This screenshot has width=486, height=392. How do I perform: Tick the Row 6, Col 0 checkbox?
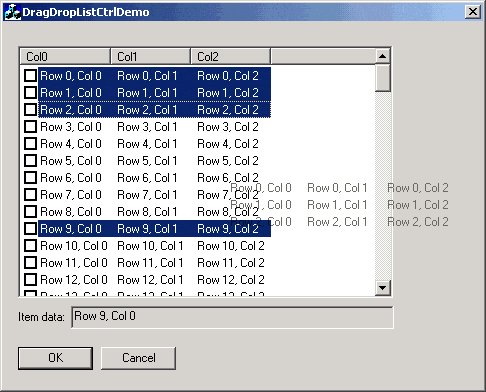pyautogui.click(x=30, y=178)
